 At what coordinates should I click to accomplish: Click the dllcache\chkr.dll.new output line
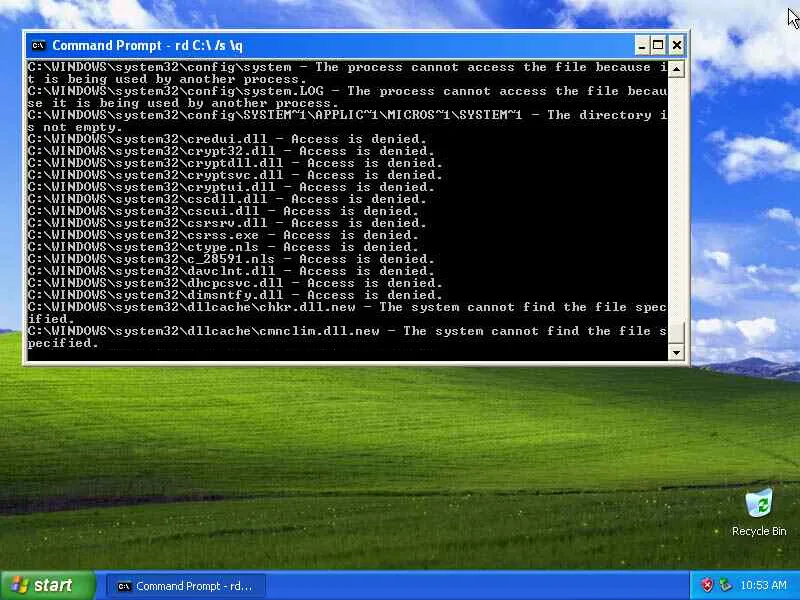click(x=347, y=313)
